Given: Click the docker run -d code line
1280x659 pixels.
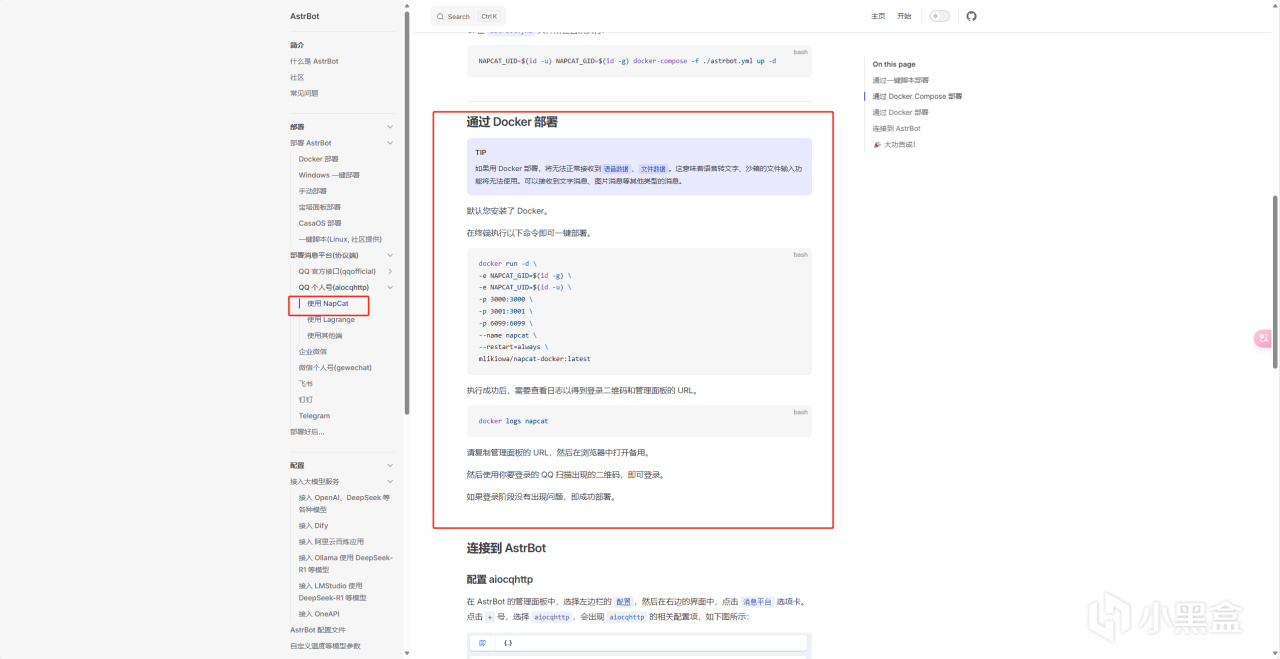Looking at the screenshot, I should (507, 263).
